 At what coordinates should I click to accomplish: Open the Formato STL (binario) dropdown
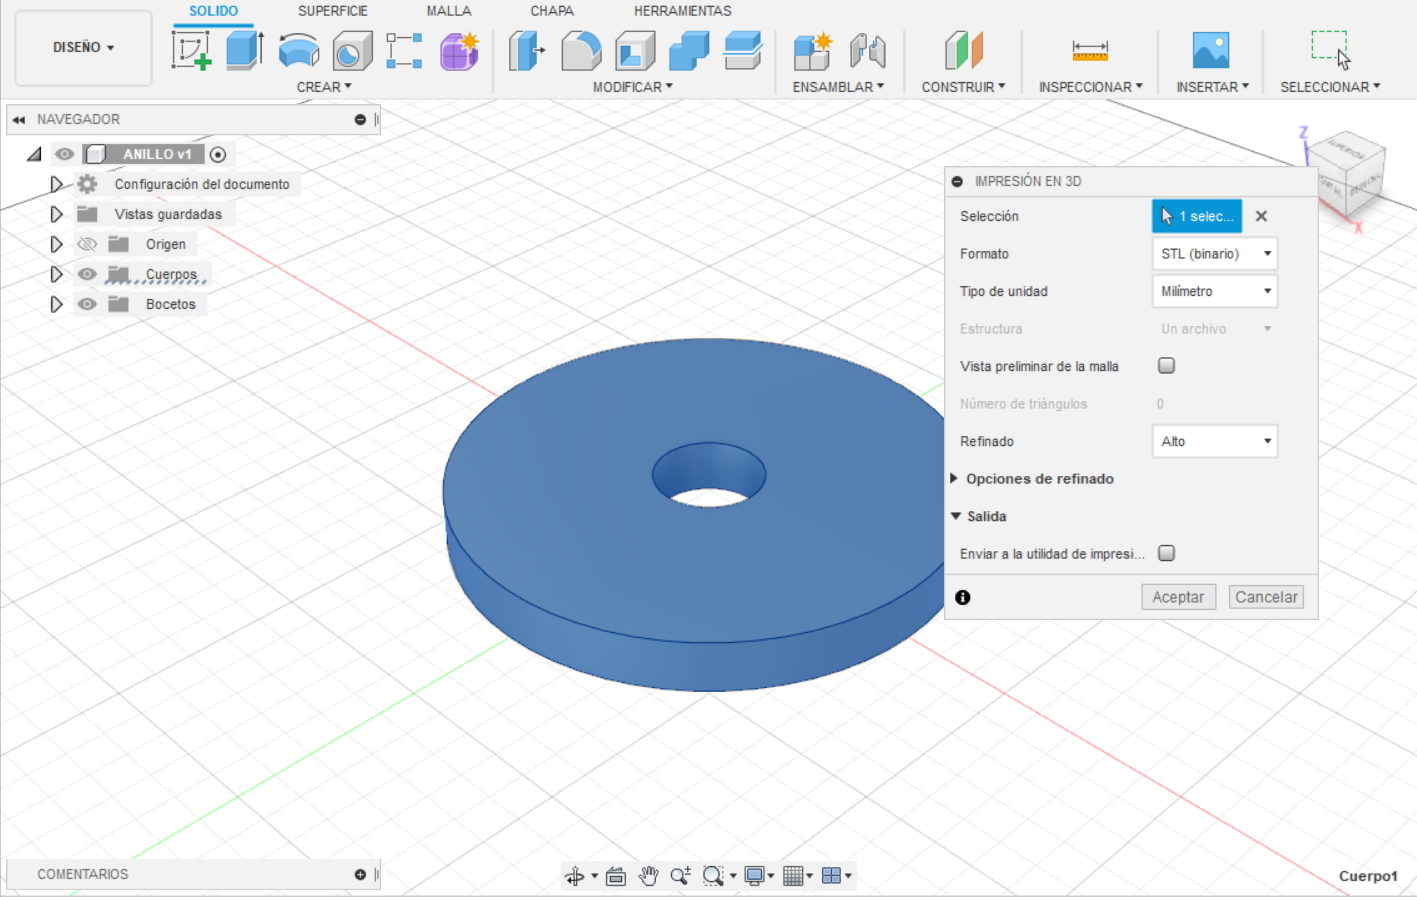pyautogui.click(x=1215, y=254)
